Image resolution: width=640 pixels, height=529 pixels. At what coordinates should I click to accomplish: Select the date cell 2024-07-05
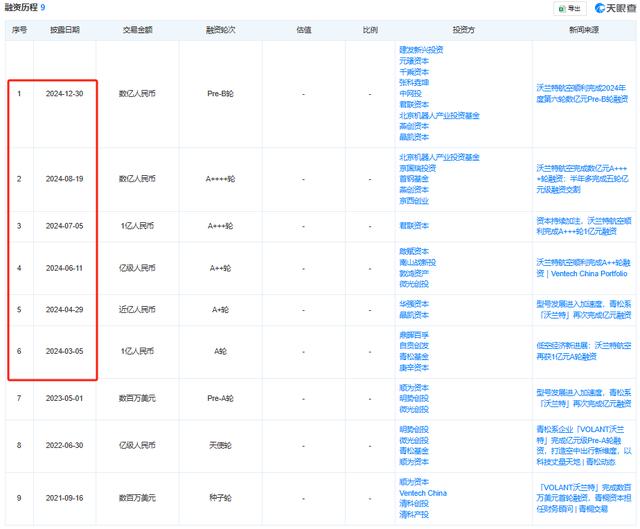pyautogui.click(x=64, y=226)
